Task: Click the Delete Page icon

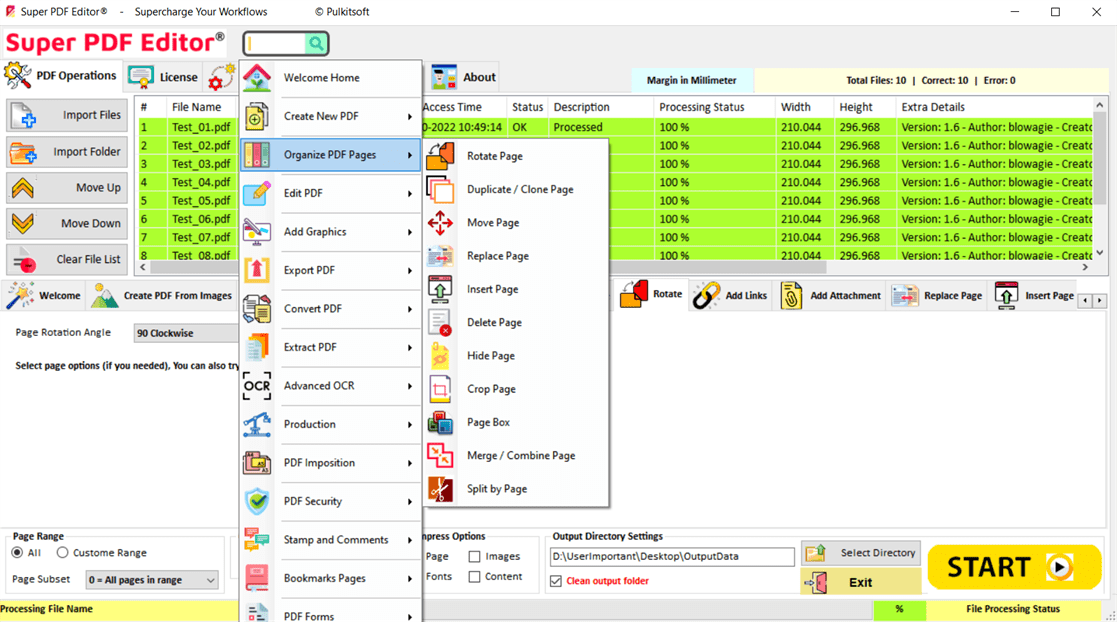Action: tap(440, 323)
